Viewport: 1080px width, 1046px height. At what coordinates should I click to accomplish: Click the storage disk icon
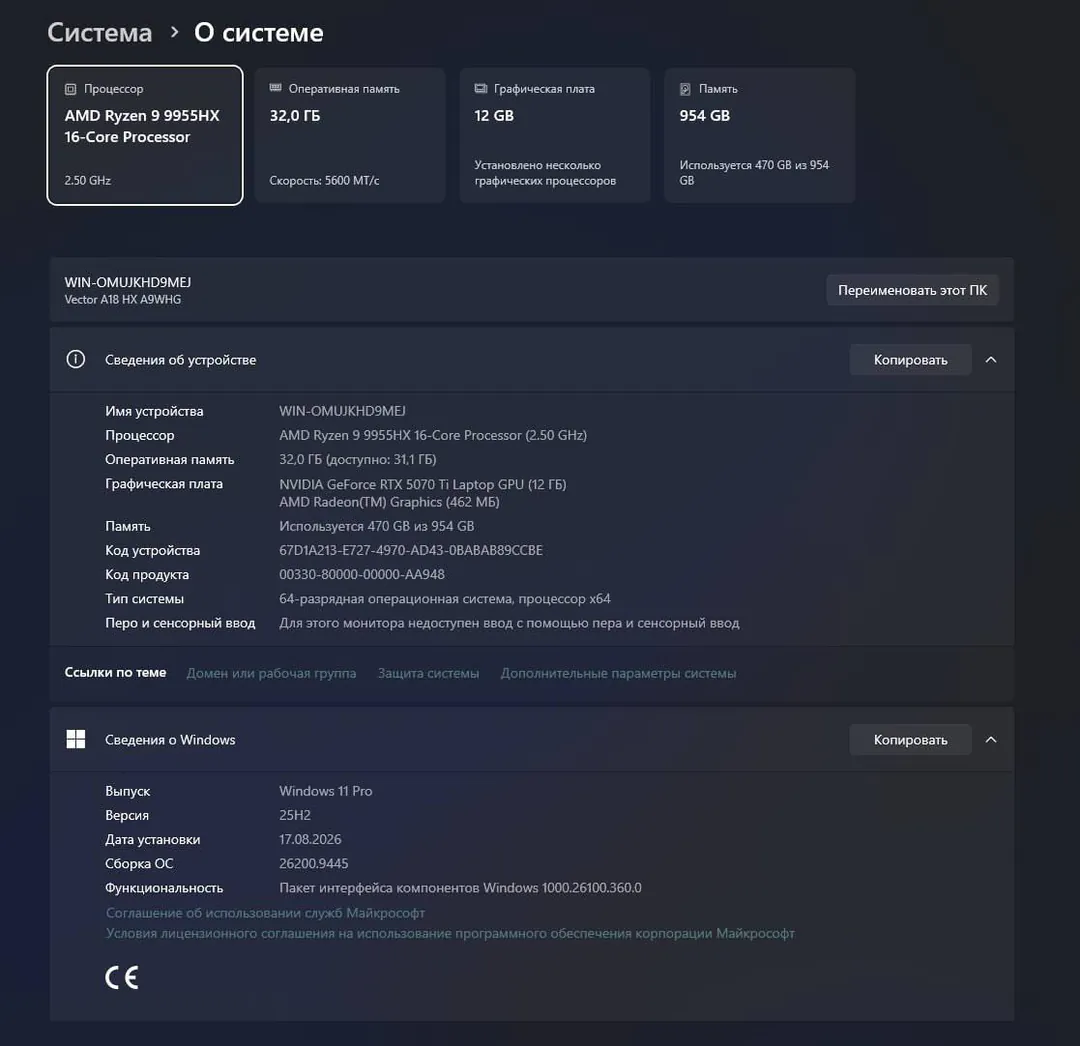[x=685, y=89]
